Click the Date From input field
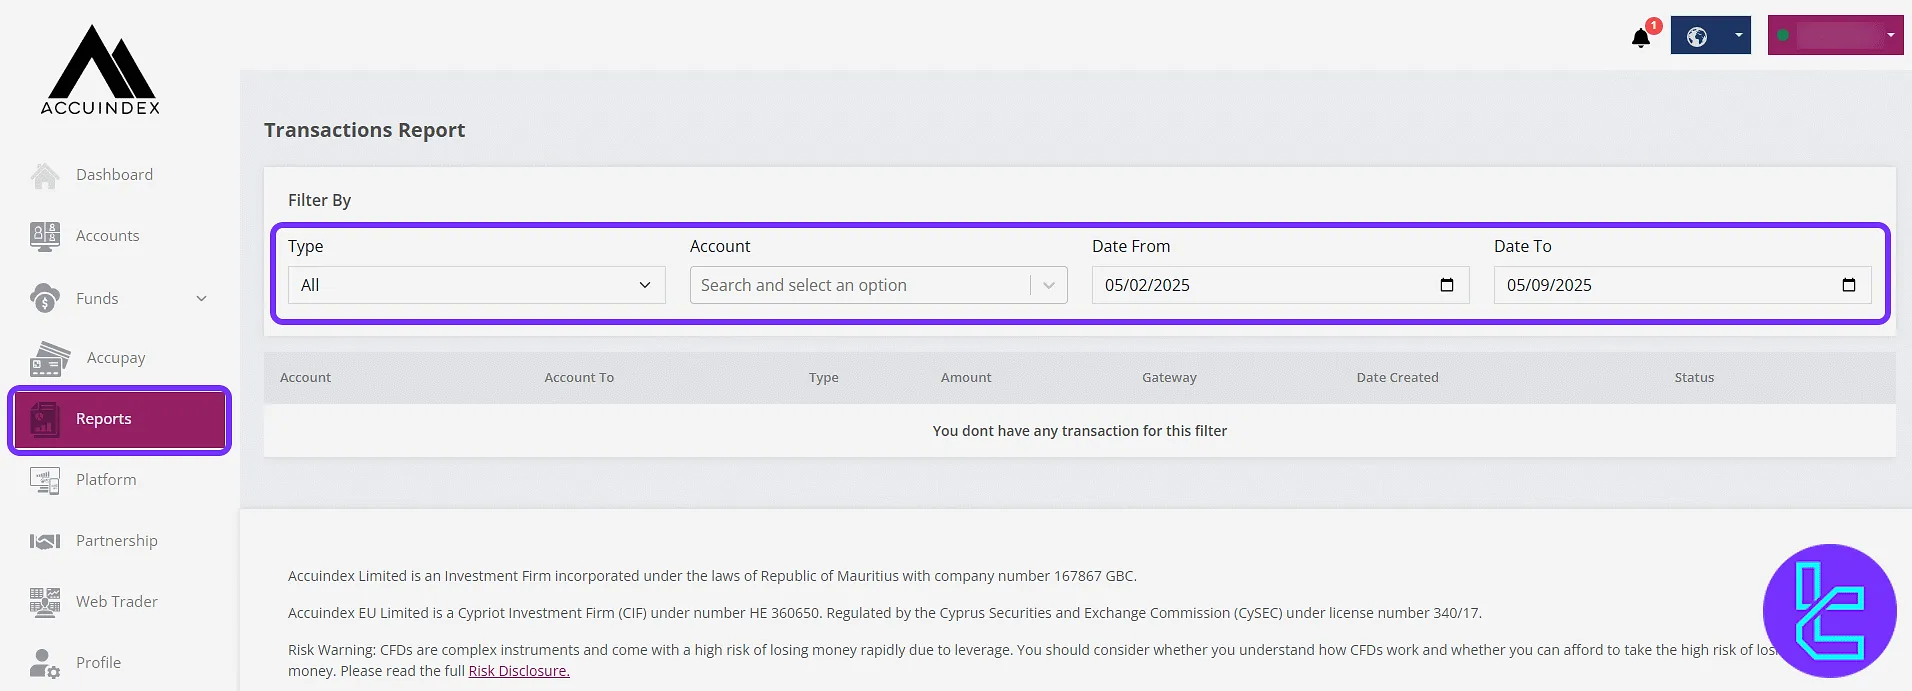This screenshot has width=1912, height=691. (x=1280, y=285)
